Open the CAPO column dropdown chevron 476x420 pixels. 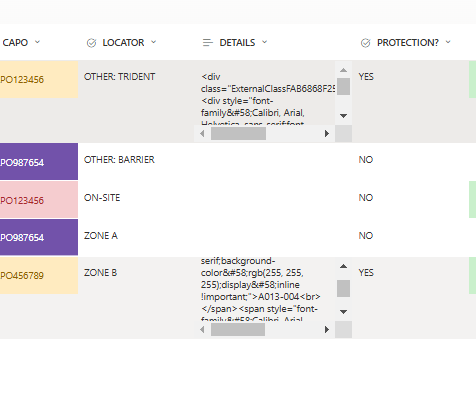(x=37, y=42)
